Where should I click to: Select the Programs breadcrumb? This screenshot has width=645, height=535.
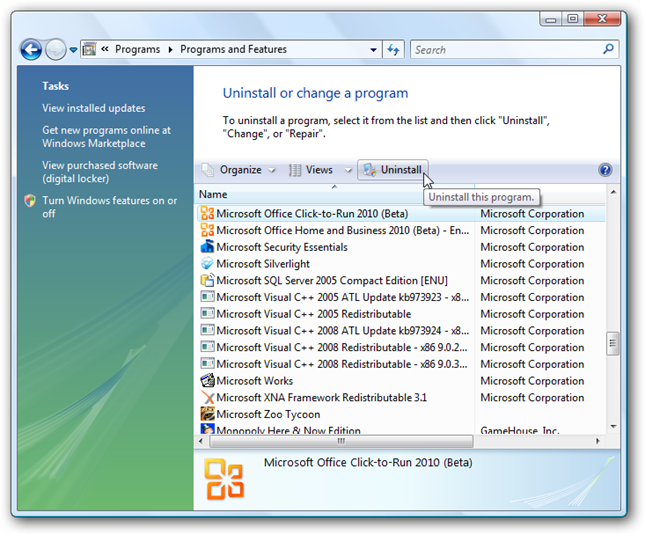click(x=137, y=49)
